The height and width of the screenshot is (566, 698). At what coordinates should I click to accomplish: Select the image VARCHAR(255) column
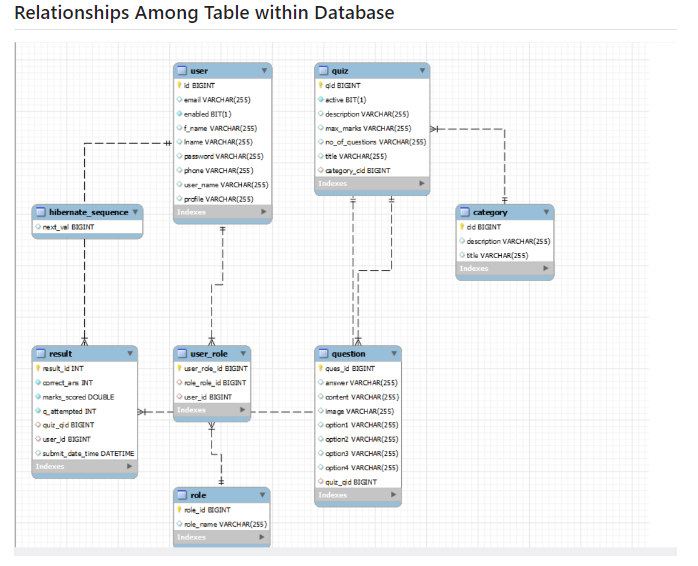[x=358, y=411]
